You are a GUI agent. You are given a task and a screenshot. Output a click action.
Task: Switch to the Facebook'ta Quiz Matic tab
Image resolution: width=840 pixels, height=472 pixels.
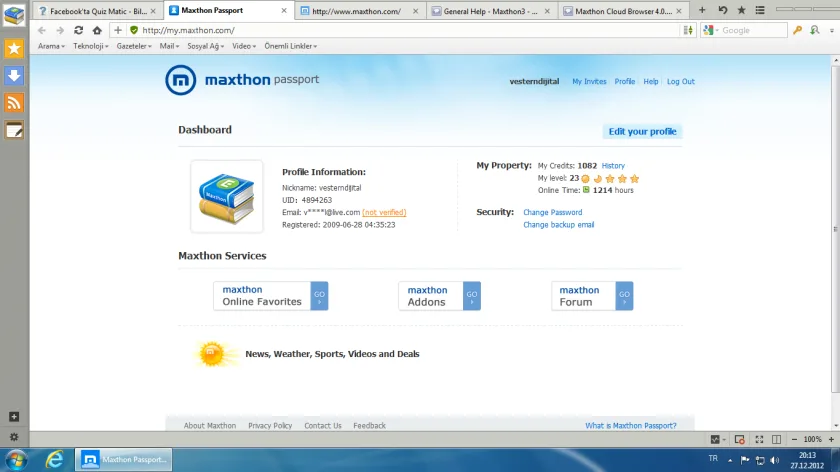click(x=97, y=11)
